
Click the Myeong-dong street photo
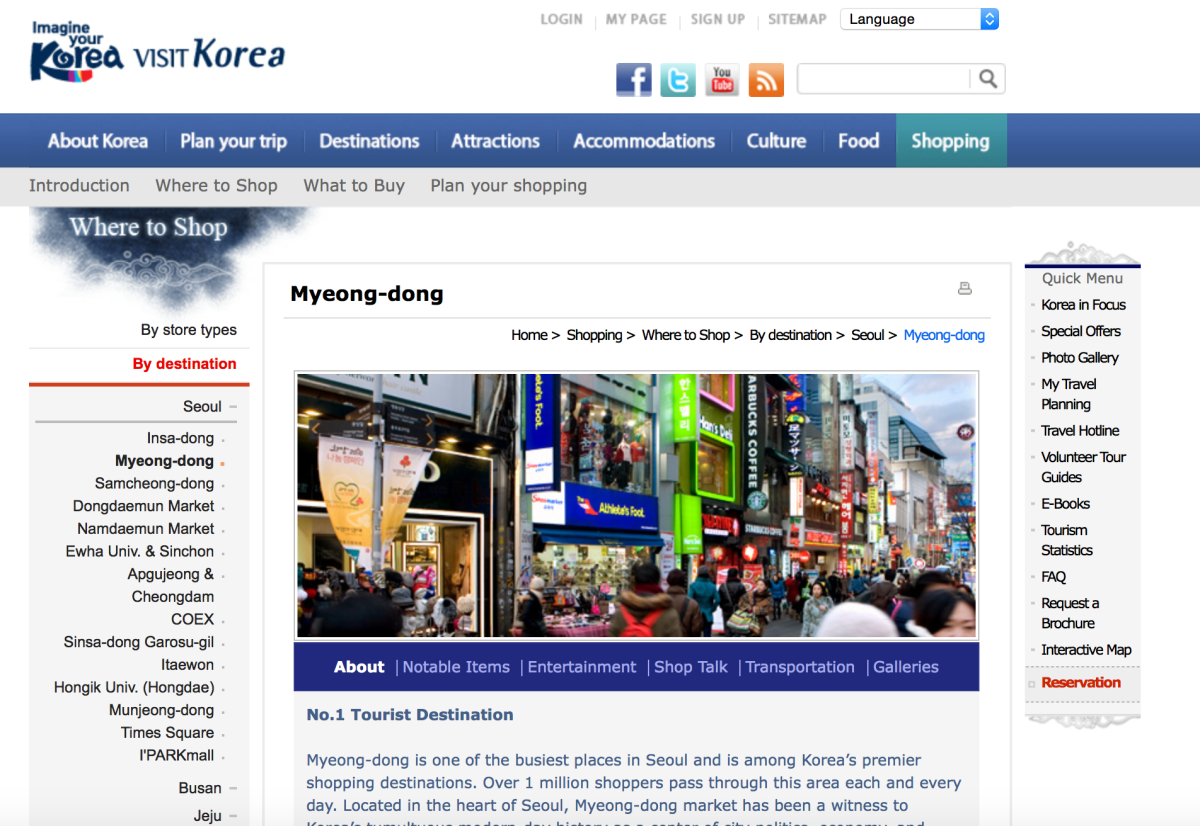point(636,506)
